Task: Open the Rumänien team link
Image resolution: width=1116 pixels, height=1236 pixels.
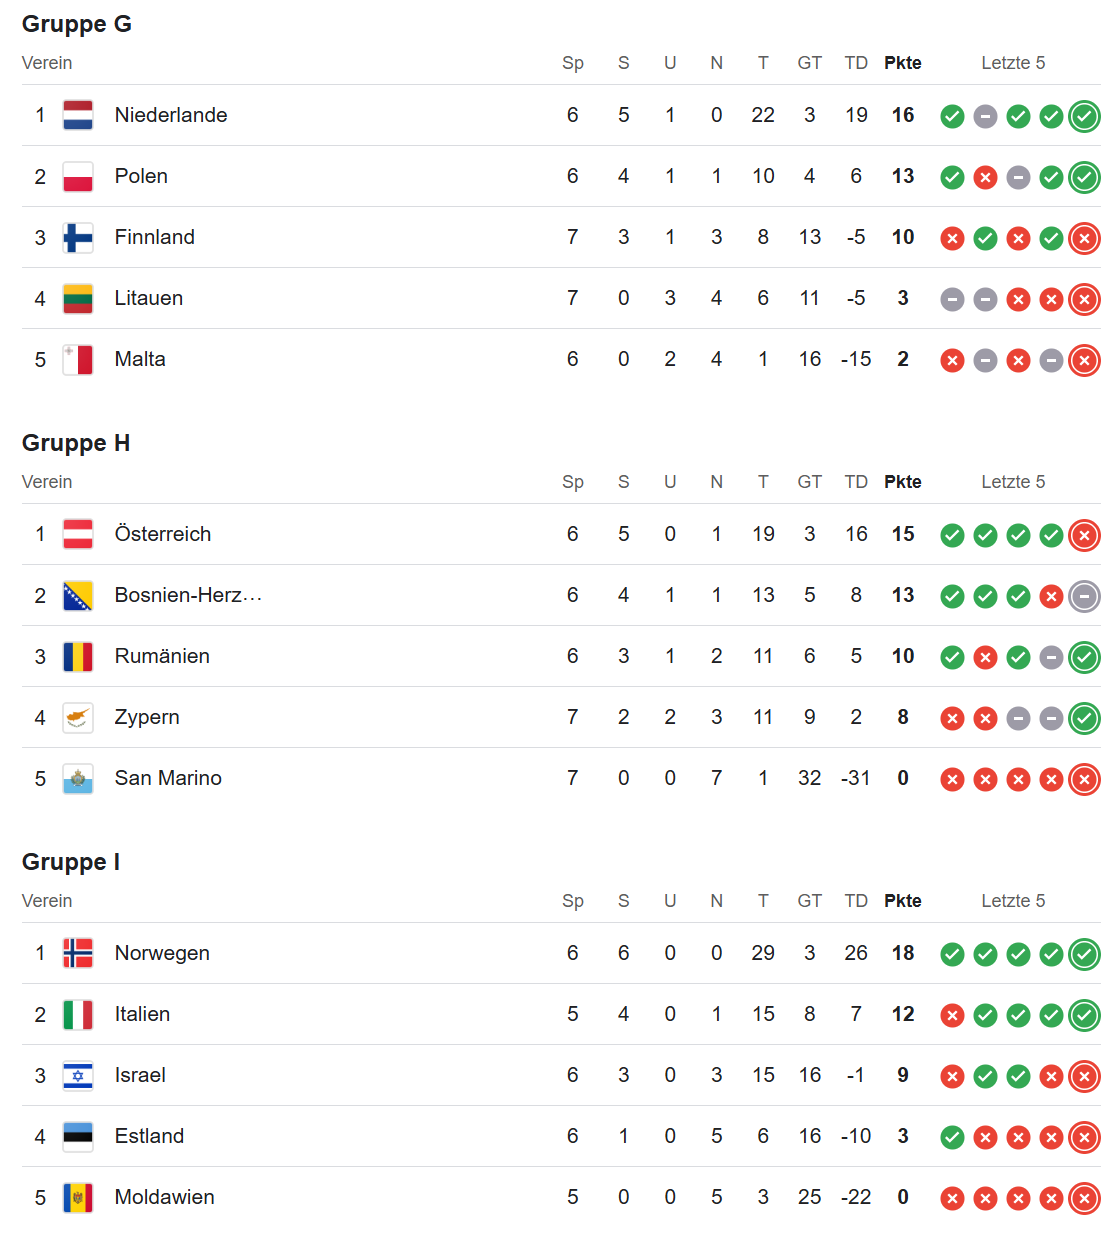Action: [162, 656]
